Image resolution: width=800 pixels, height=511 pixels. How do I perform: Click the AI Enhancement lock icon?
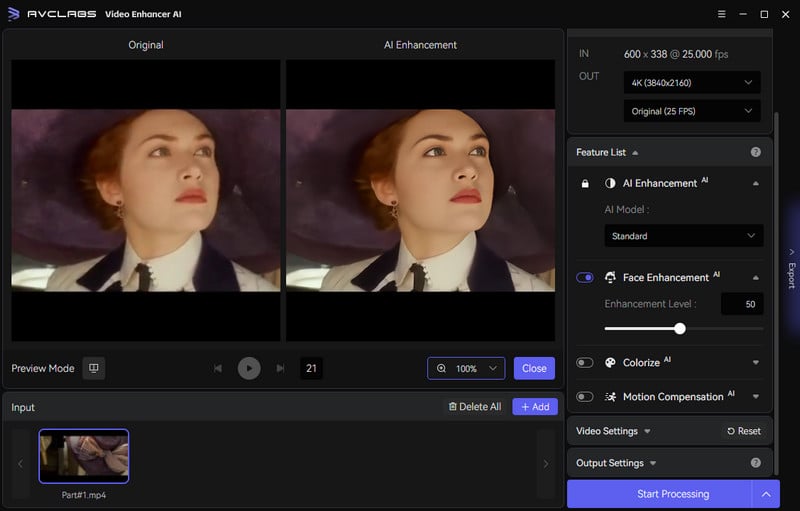point(585,183)
